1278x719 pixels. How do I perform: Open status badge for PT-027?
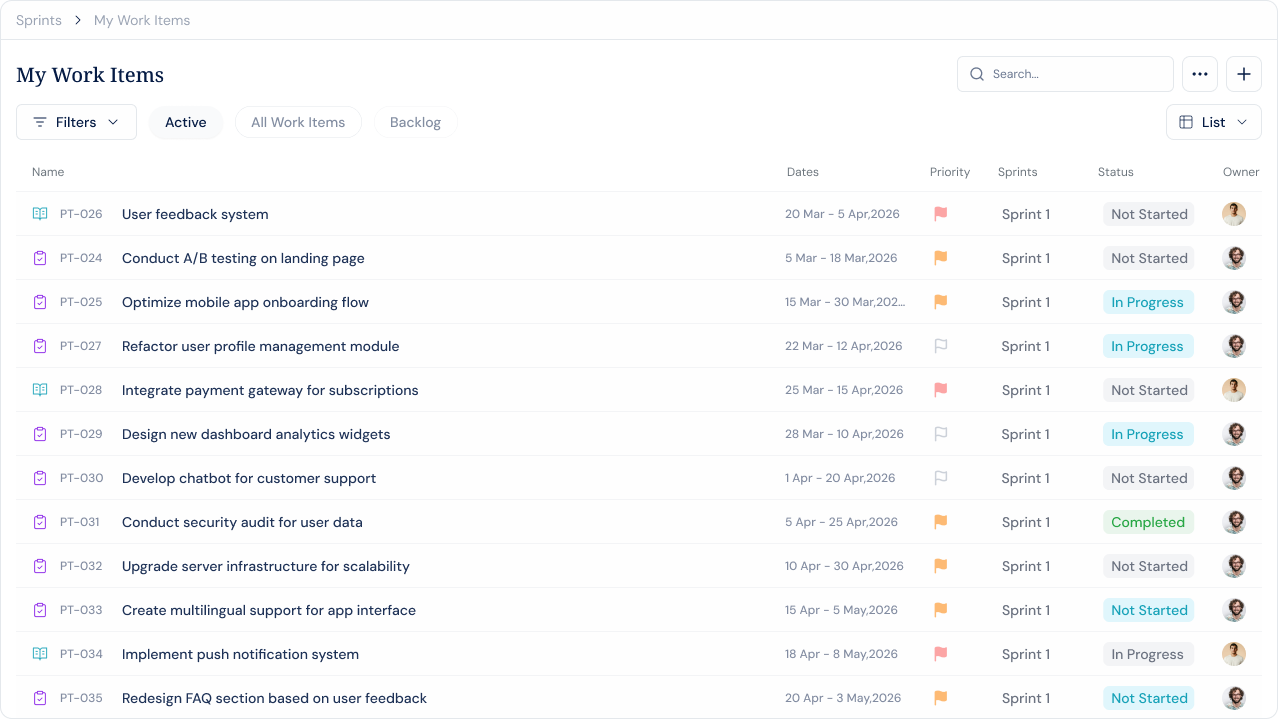coord(1148,346)
